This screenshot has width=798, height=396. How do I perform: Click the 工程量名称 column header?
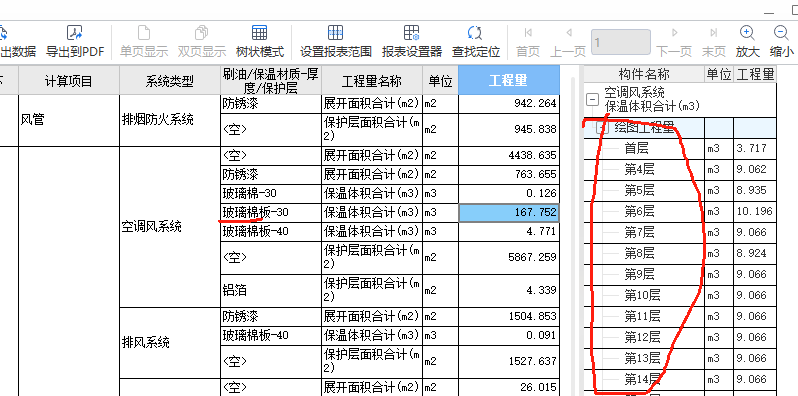coord(372,80)
